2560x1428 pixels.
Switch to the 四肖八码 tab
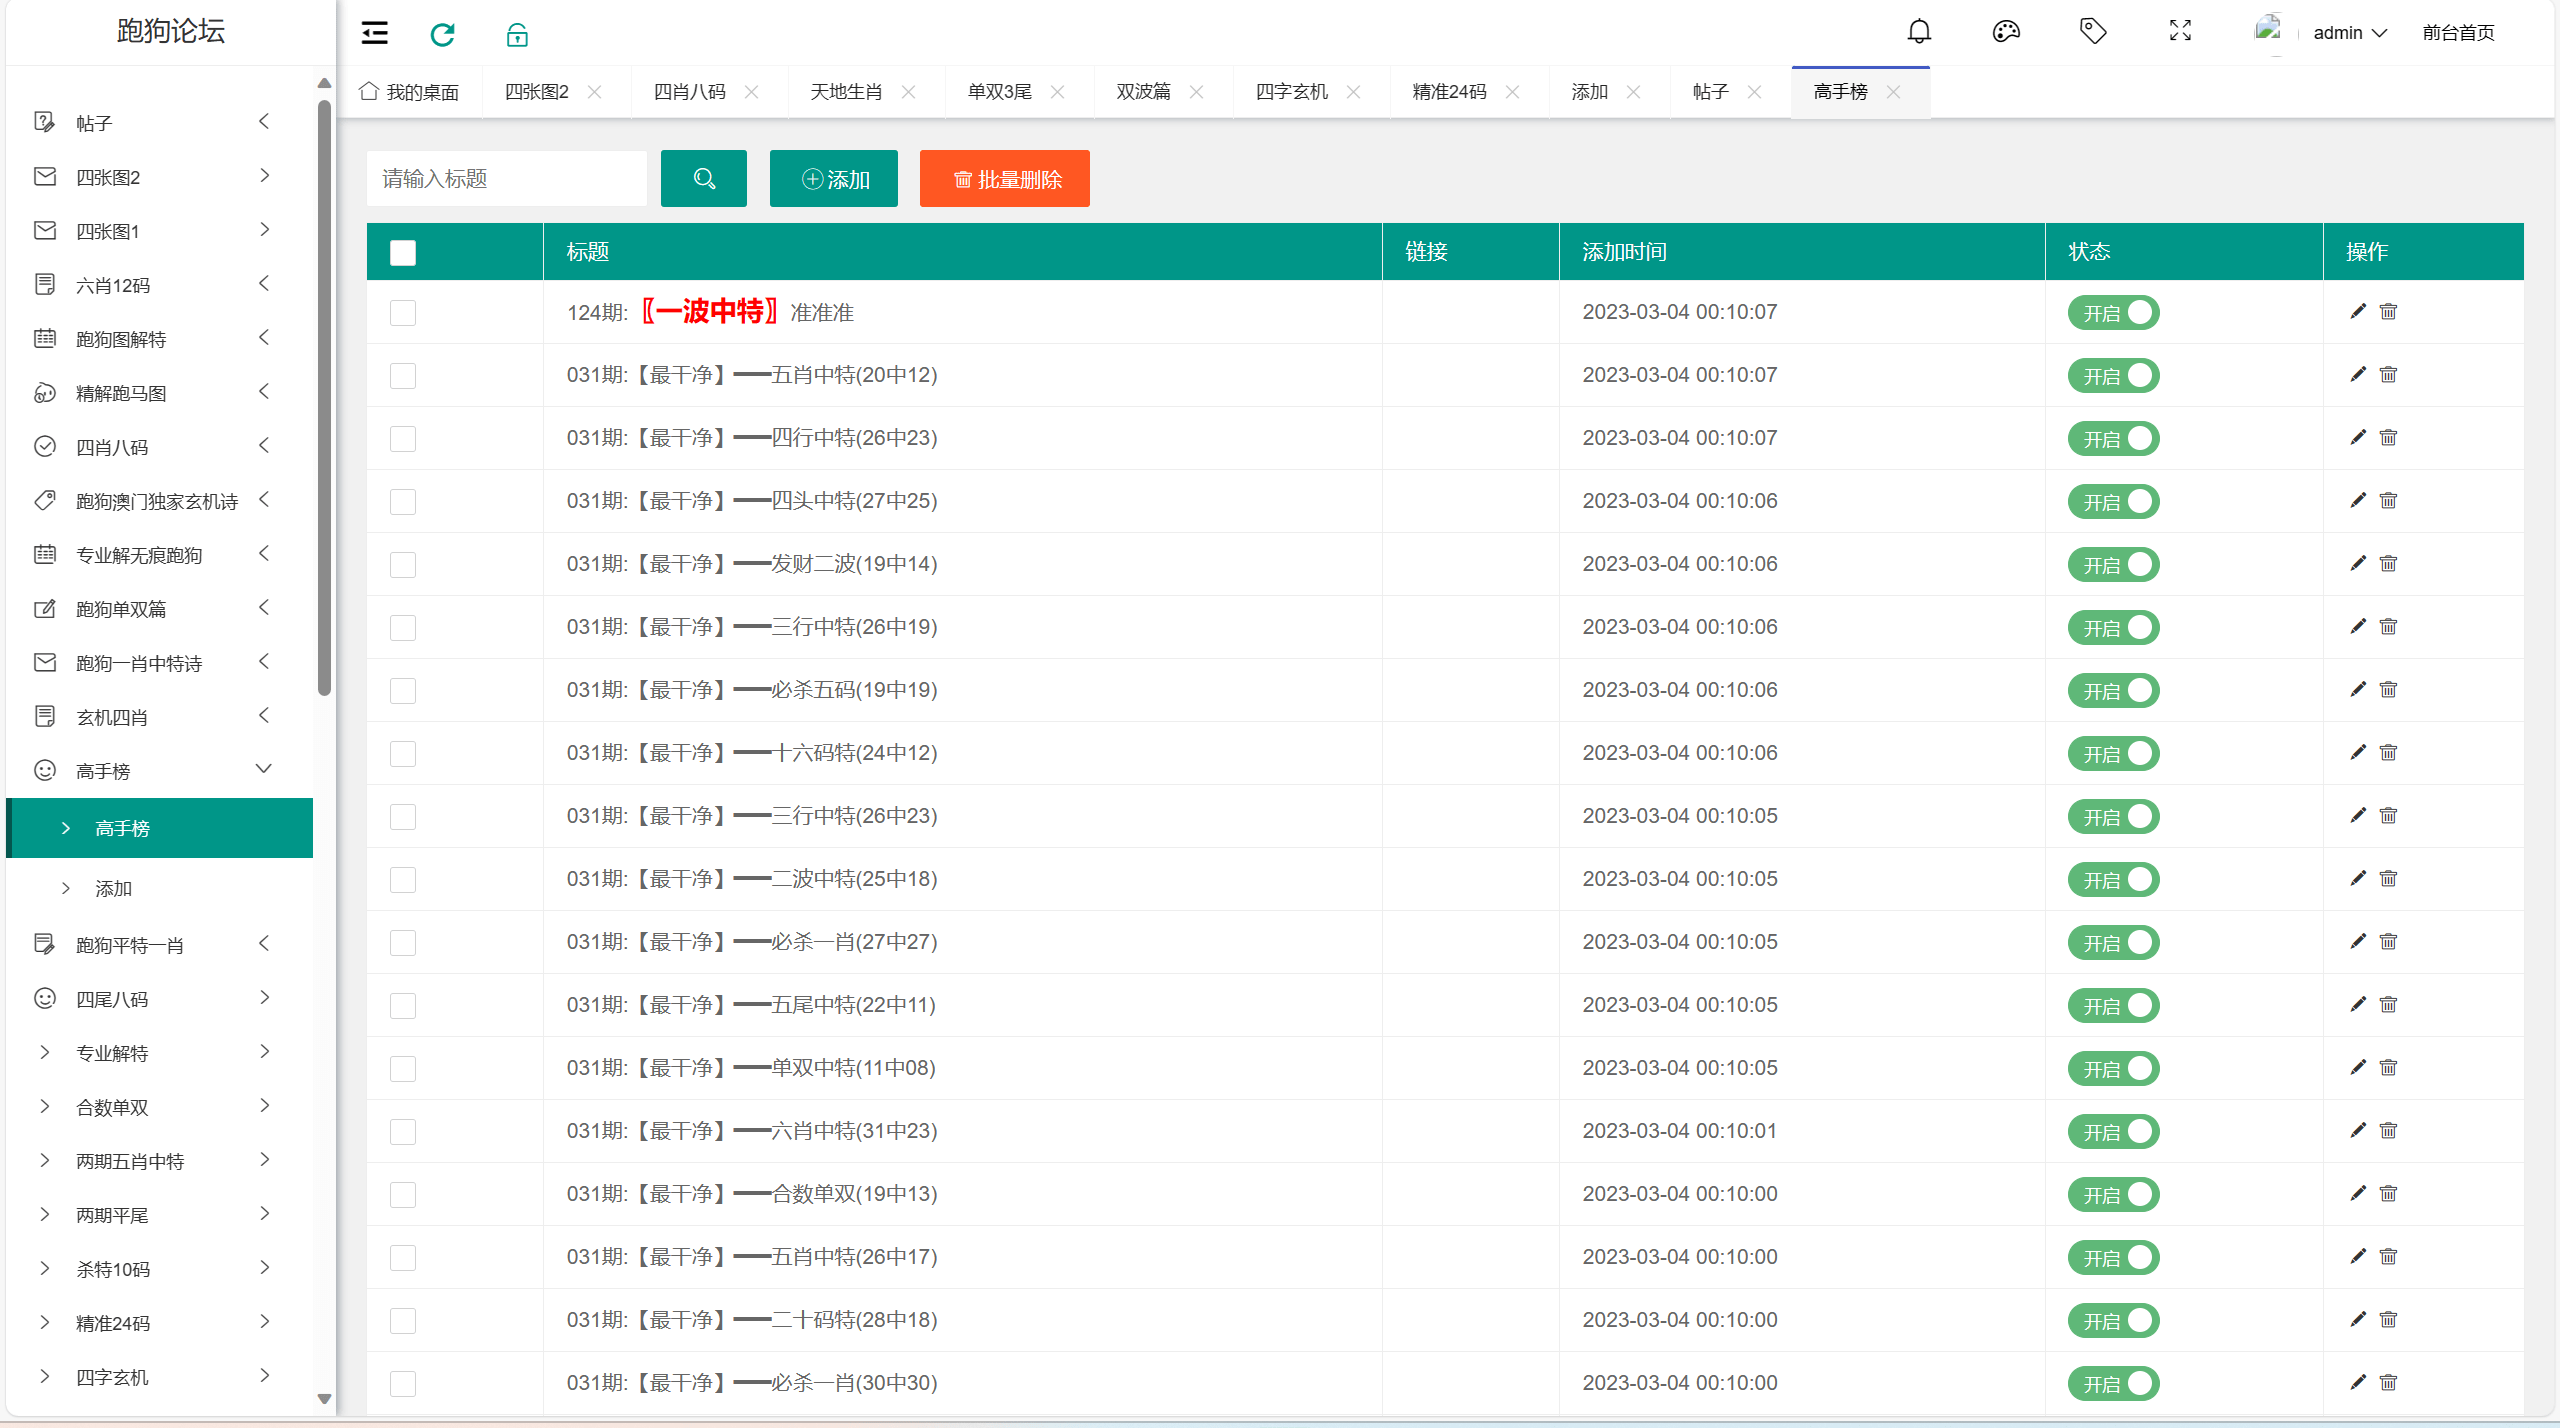[x=689, y=92]
